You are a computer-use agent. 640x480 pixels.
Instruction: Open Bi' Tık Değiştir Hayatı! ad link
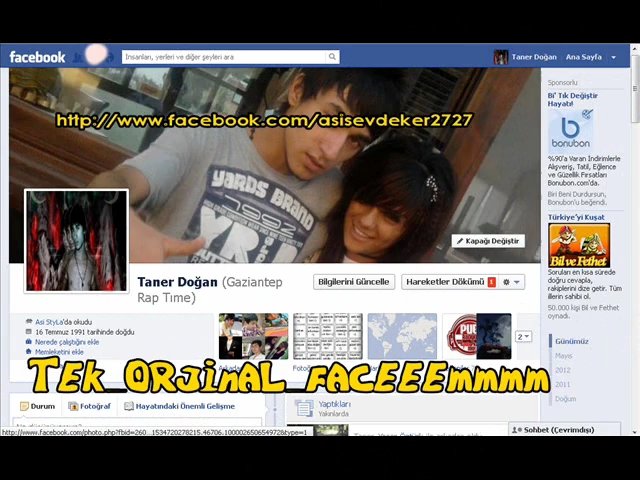(x=572, y=100)
